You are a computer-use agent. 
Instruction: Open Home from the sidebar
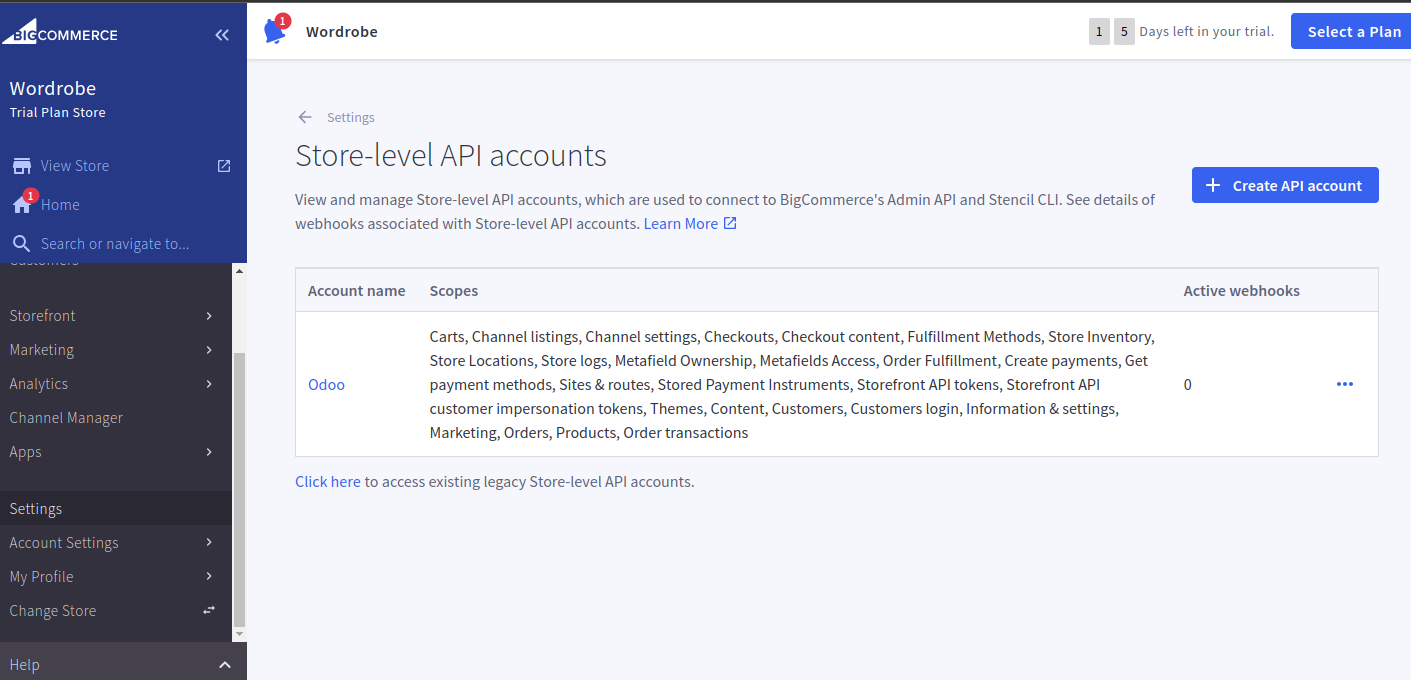(60, 205)
